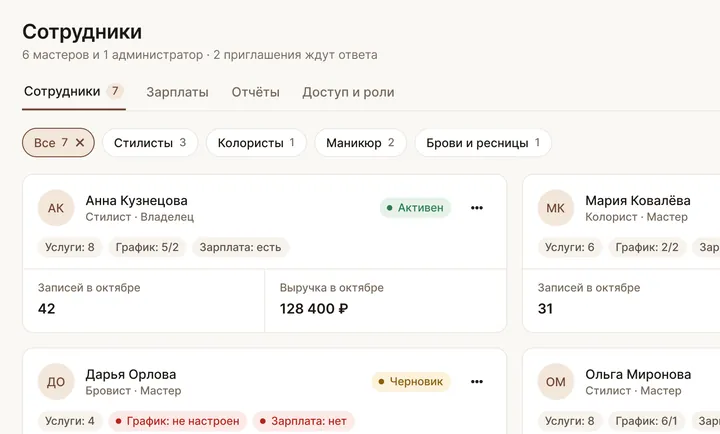Click the График: 5/2 tag
The height and width of the screenshot is (434, 720).
coord(147,247)
